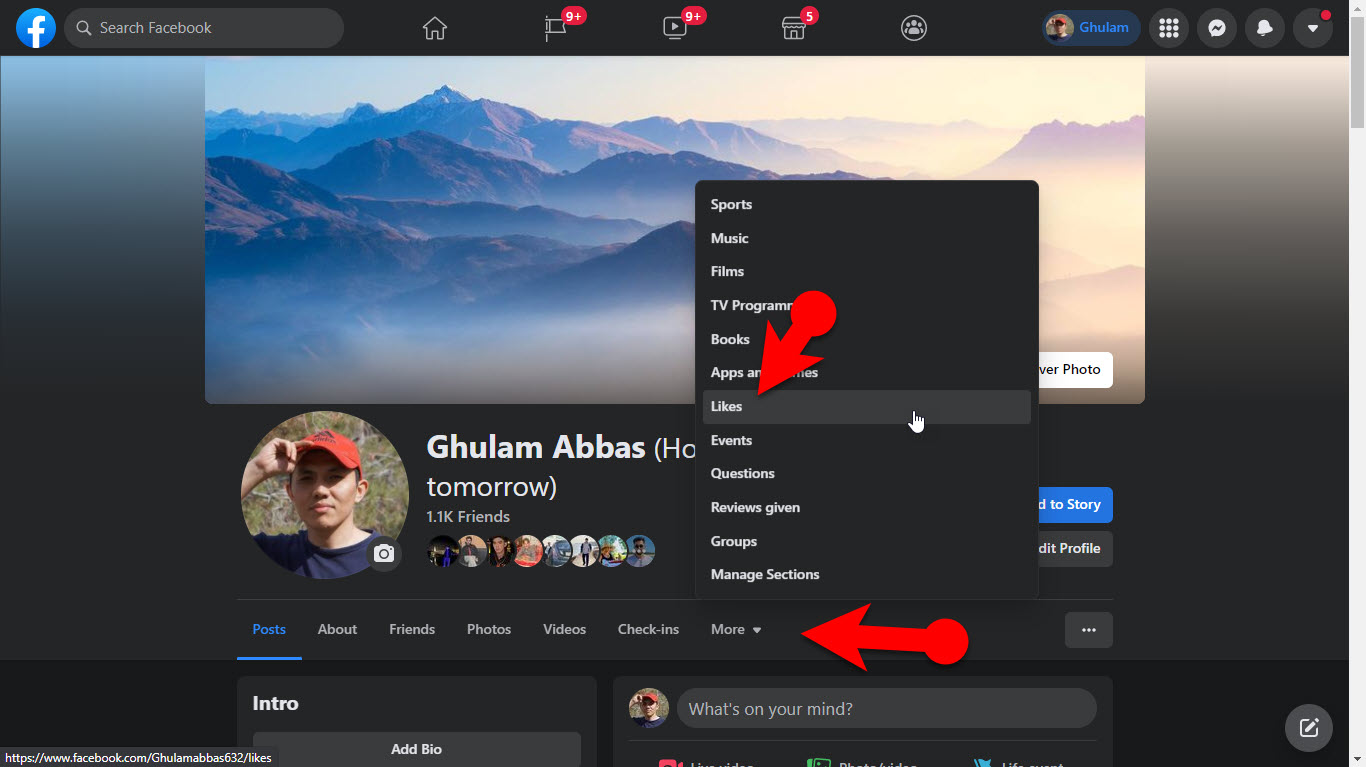Choose Manage Sections in the menu
Screen dimensions: 1366x767
coord(765,575)
